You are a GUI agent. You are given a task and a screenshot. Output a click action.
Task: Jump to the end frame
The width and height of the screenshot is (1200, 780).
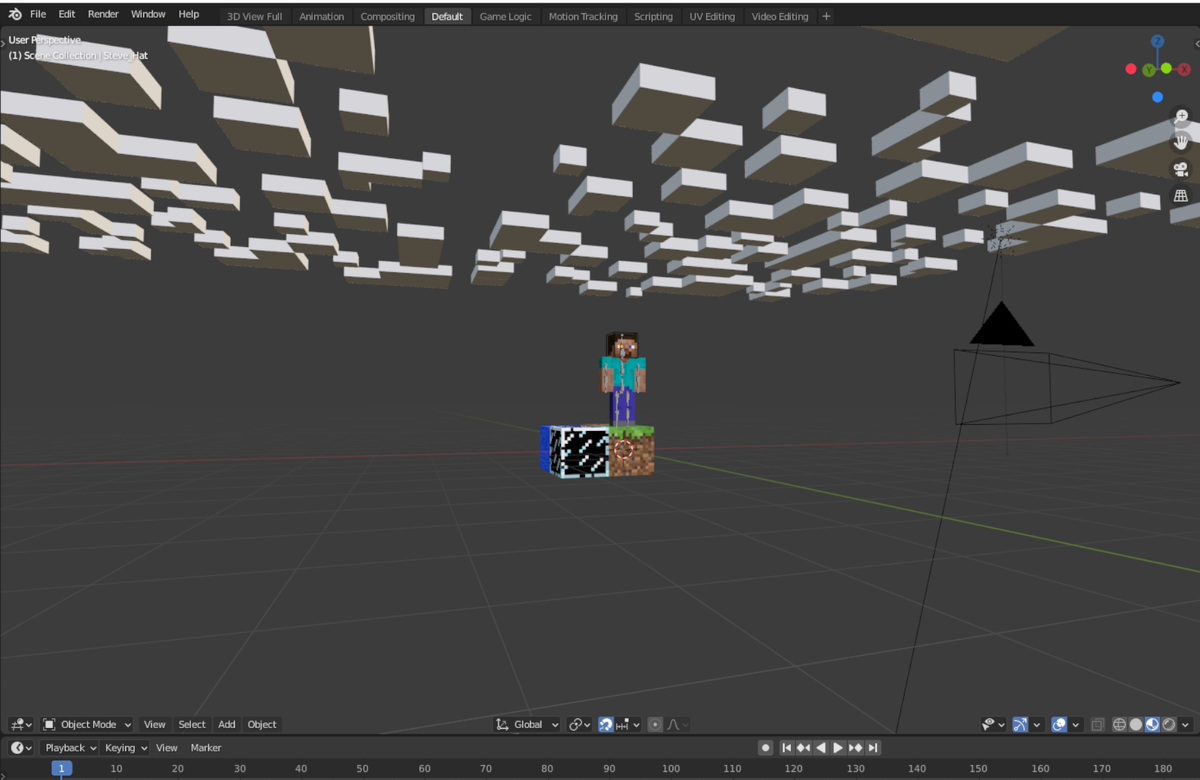pyautogui.click(x=873, y=747)
